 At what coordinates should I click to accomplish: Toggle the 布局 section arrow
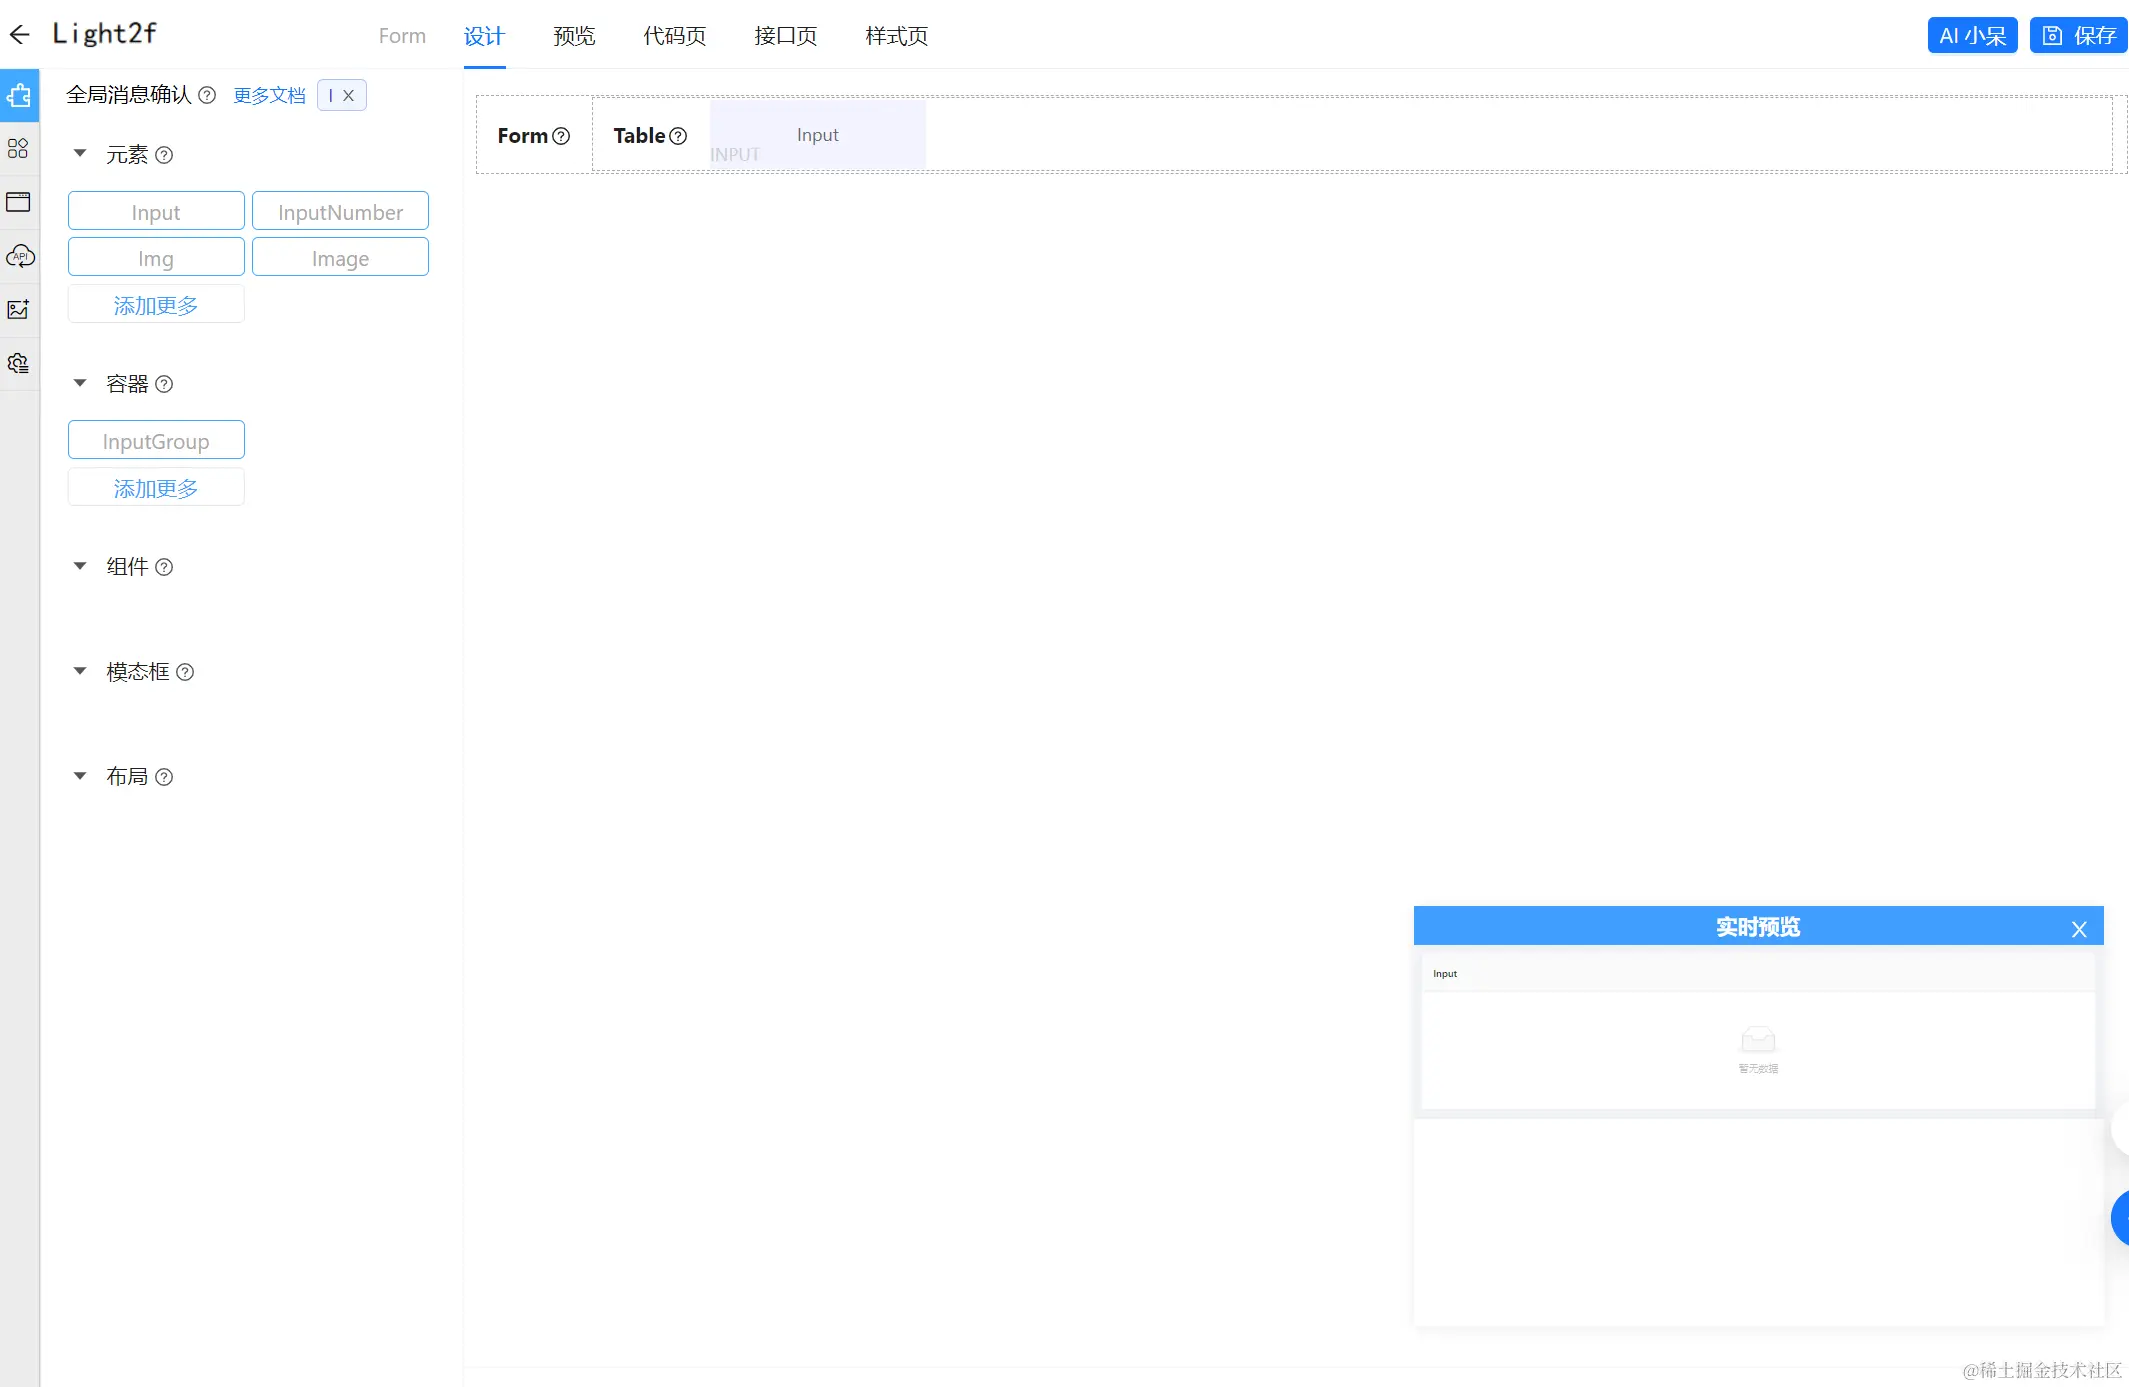pos(80,776)
